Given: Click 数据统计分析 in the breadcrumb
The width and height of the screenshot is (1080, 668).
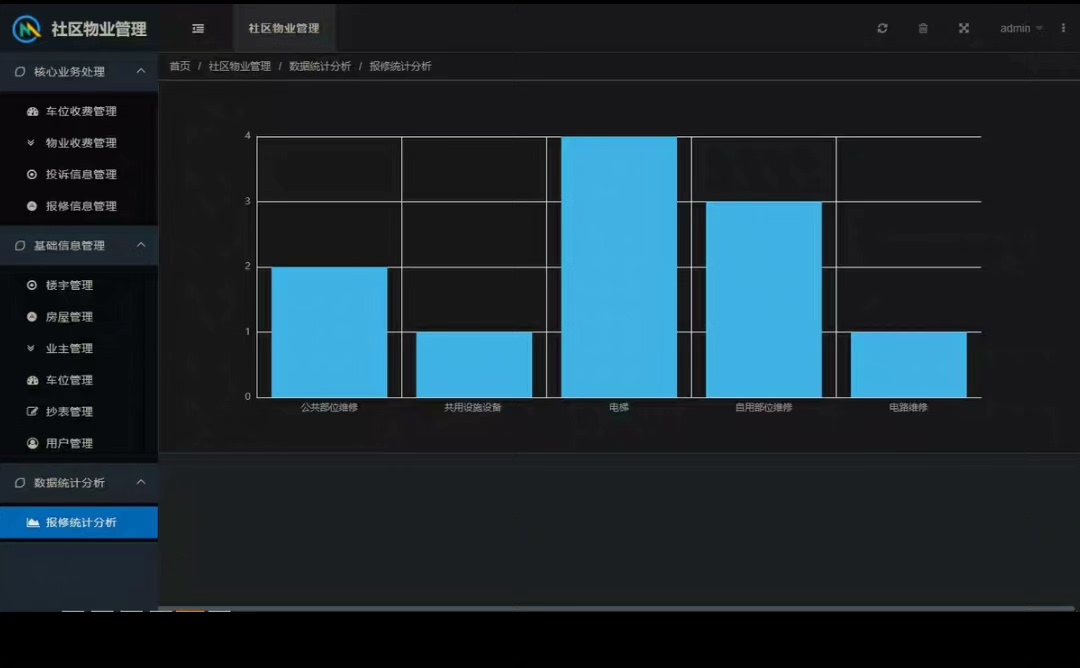Looking at the screenshot, I should tap(320, 66).
